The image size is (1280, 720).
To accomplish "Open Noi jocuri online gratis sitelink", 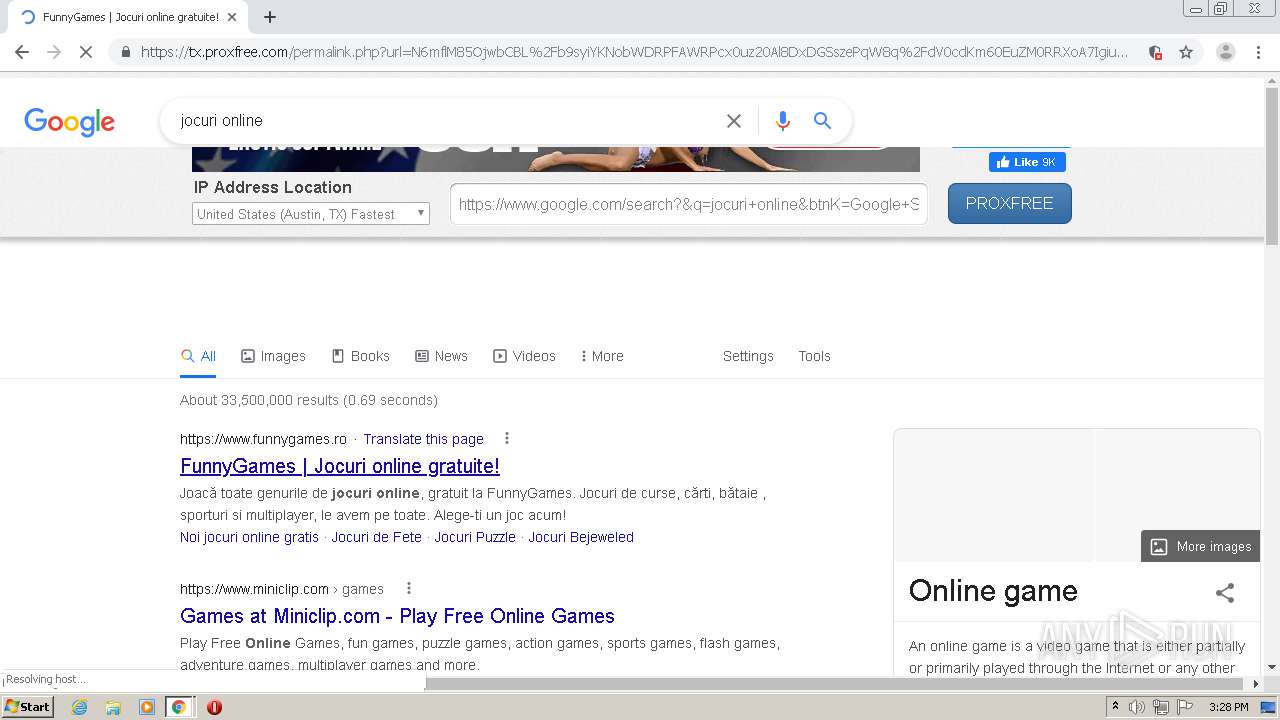I will (249, 537).
